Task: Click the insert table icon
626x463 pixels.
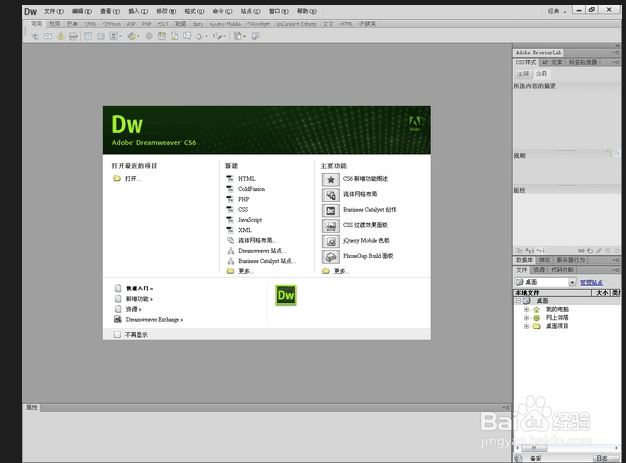Action: coord(88,36)
